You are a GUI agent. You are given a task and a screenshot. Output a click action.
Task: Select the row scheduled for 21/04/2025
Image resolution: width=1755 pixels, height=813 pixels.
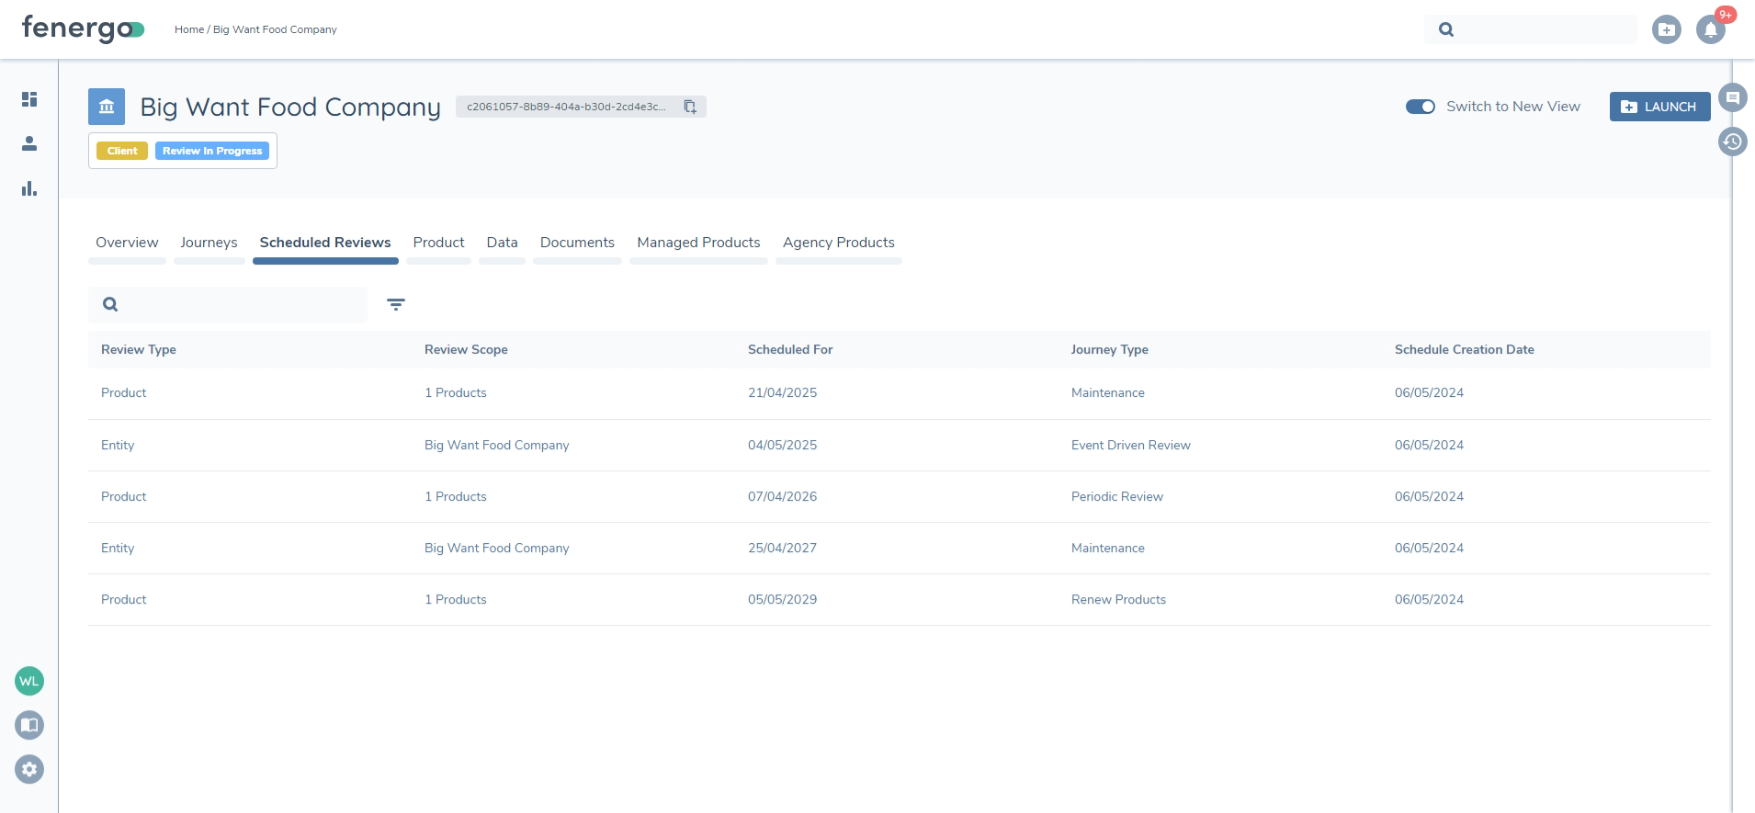(x=899, y=393)
